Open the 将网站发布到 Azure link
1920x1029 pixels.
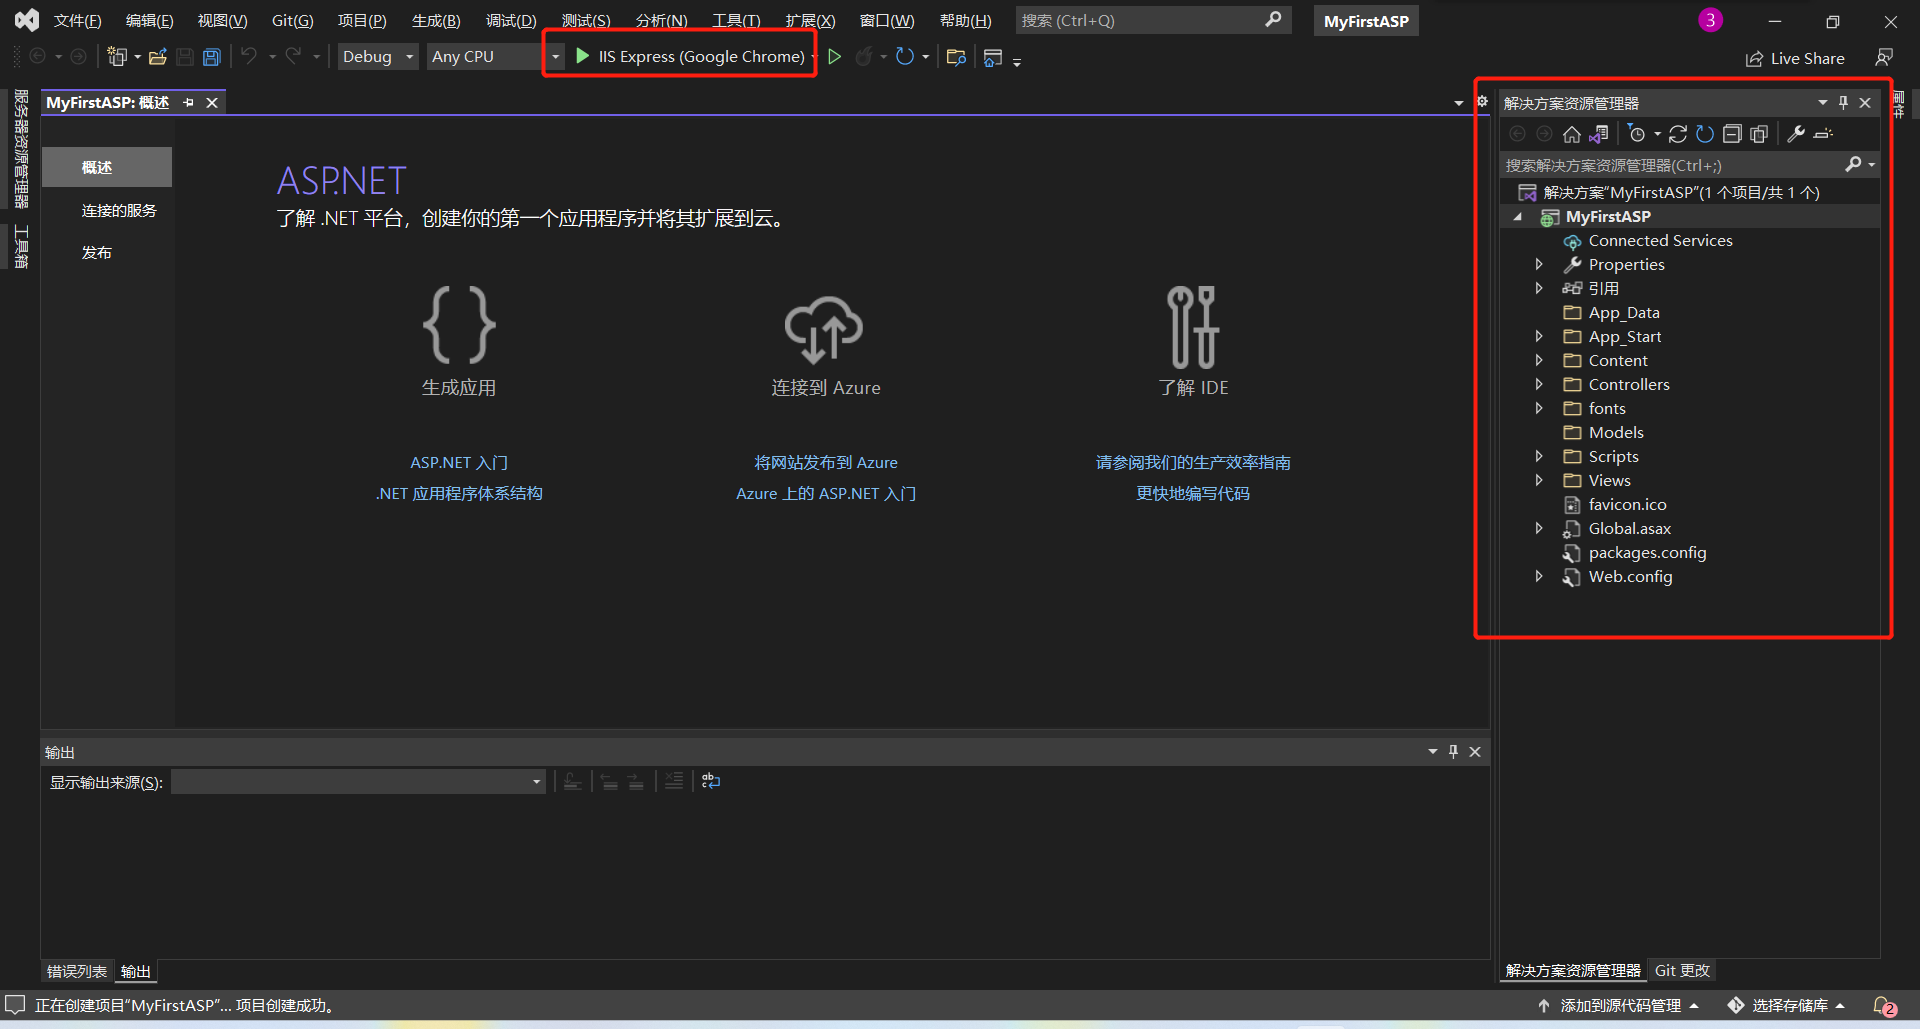tap(826, 463)
